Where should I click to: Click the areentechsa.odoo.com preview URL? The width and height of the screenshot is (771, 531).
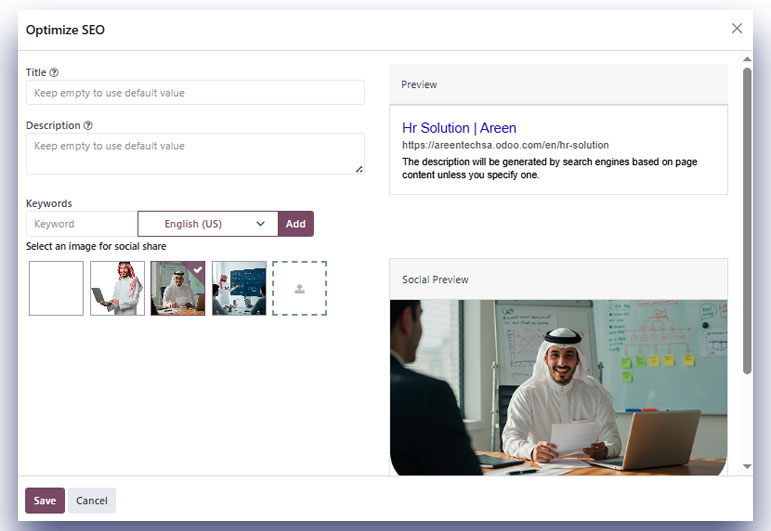tap(505, 145)
